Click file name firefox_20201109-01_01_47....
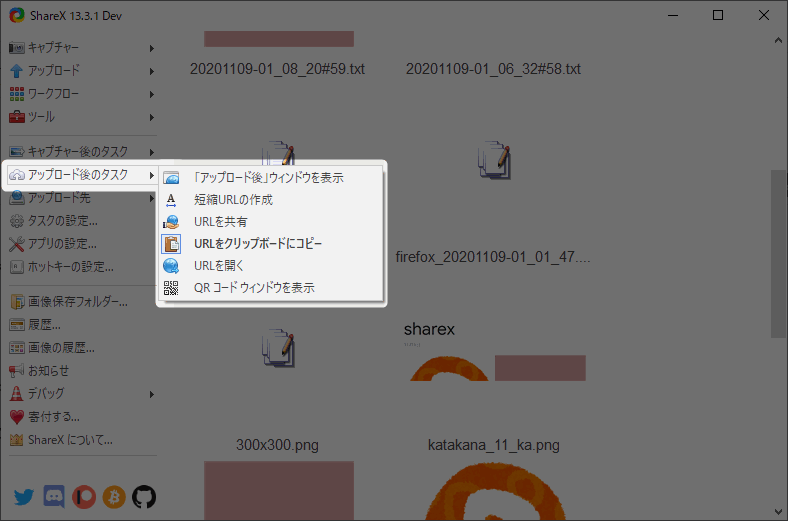Screen dimensions: 788x521 (x=492, y=257)
